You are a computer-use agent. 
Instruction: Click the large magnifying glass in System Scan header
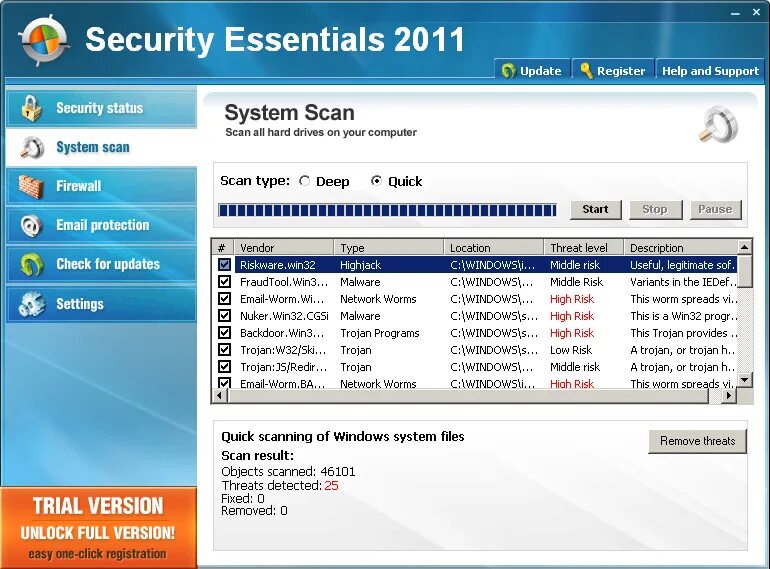coord(718,126)
